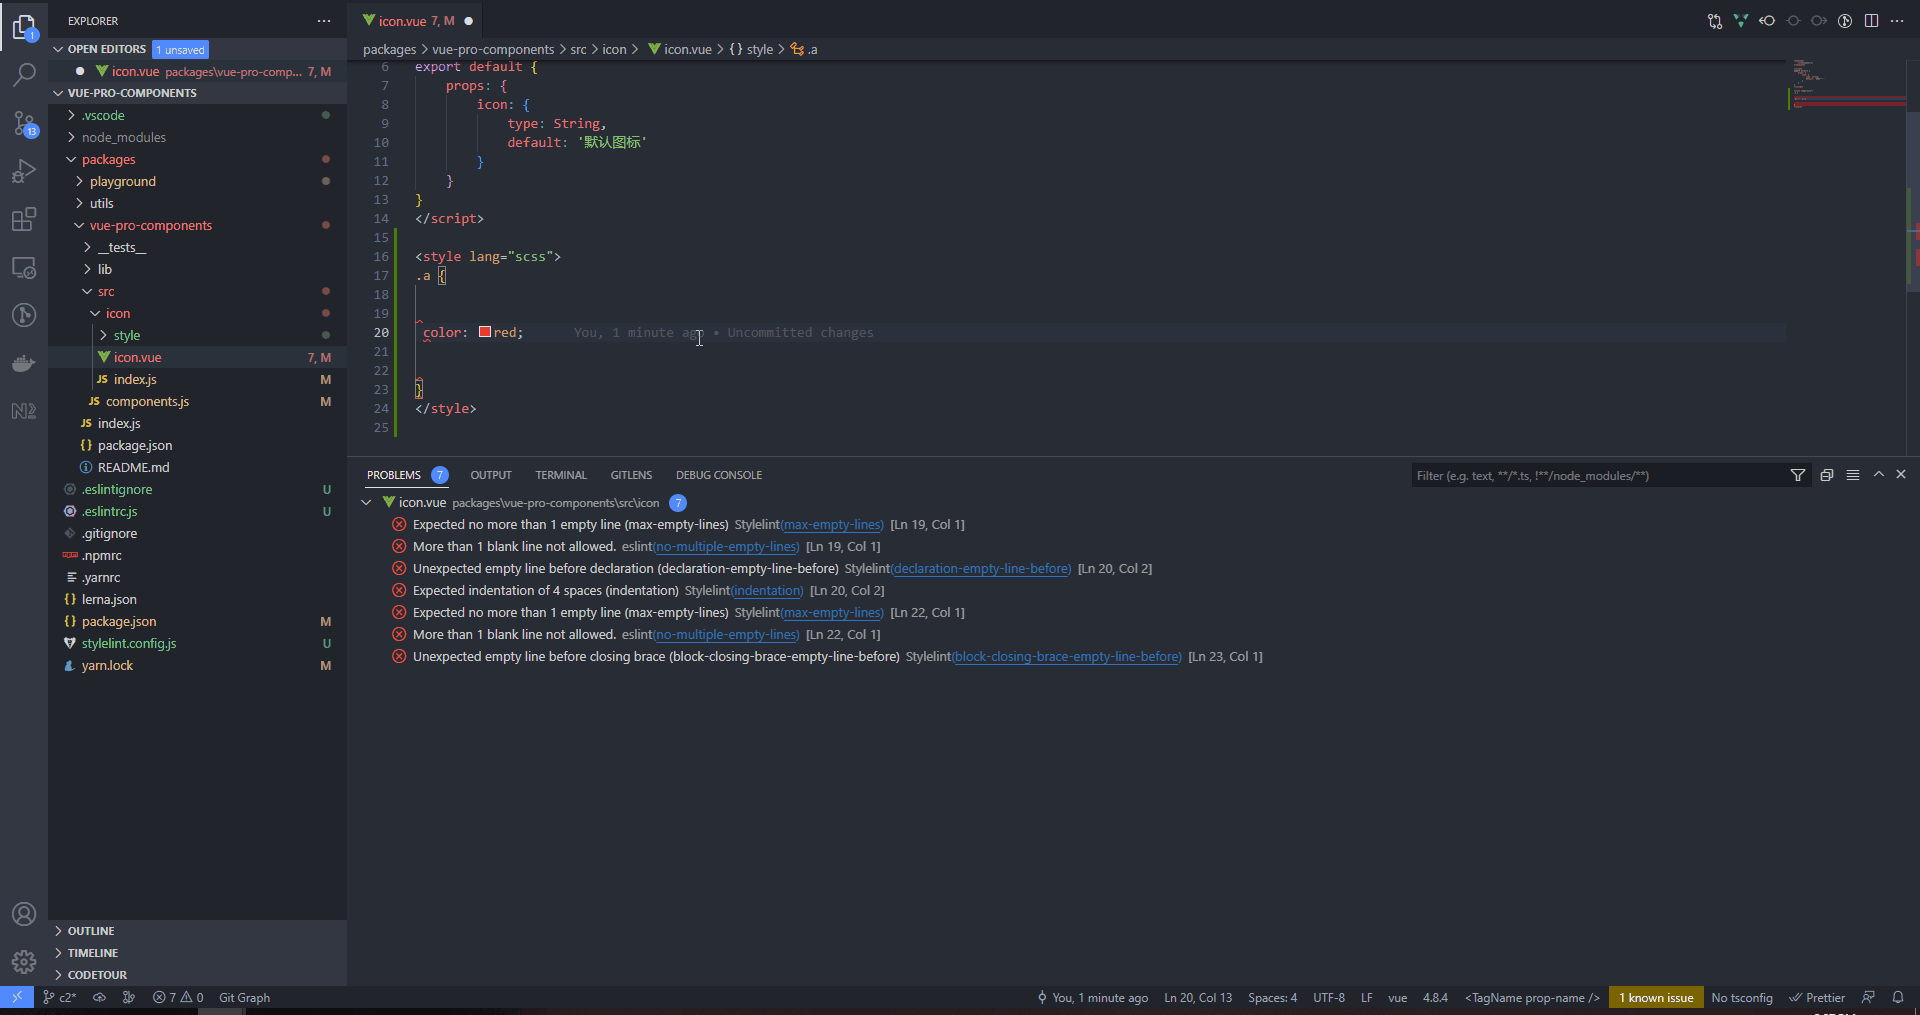Open the no-multiple-empty-lines link for Ln 22

coord(726,635)
